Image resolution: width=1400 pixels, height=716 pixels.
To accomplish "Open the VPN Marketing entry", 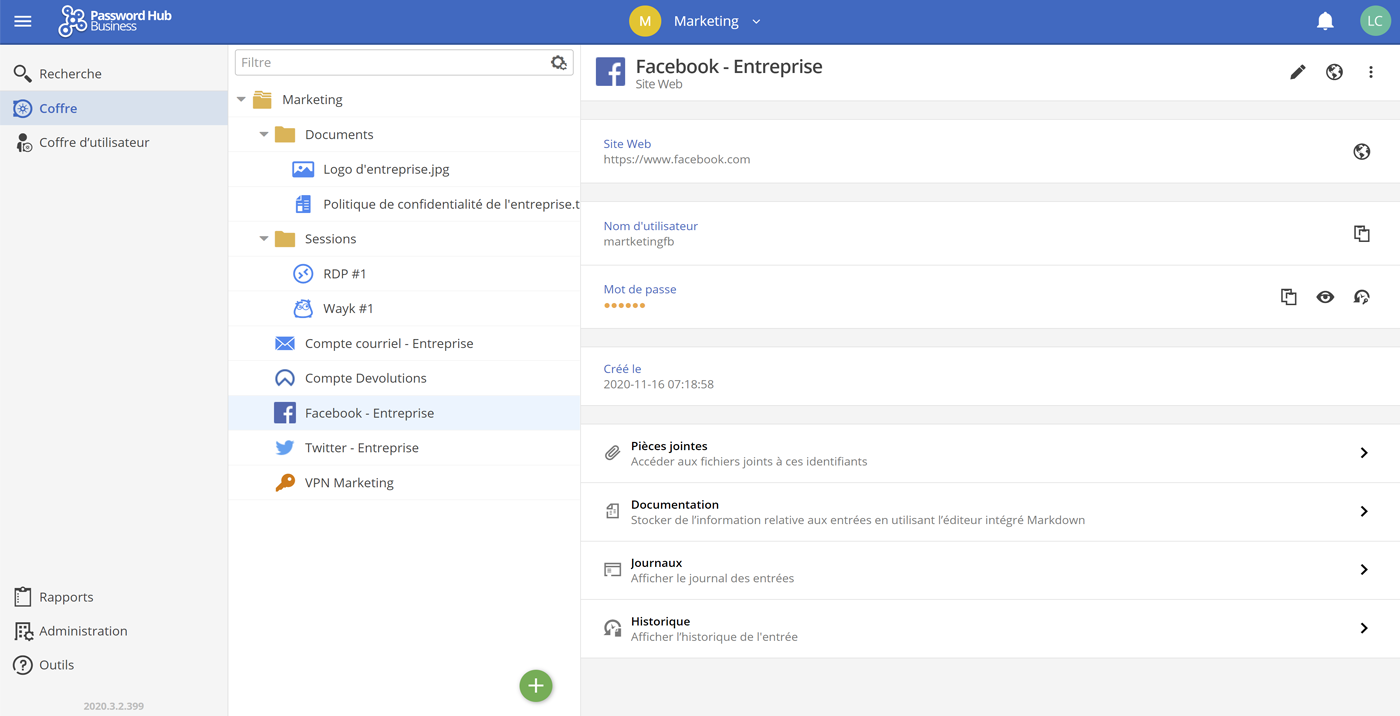I will (349, 483).
